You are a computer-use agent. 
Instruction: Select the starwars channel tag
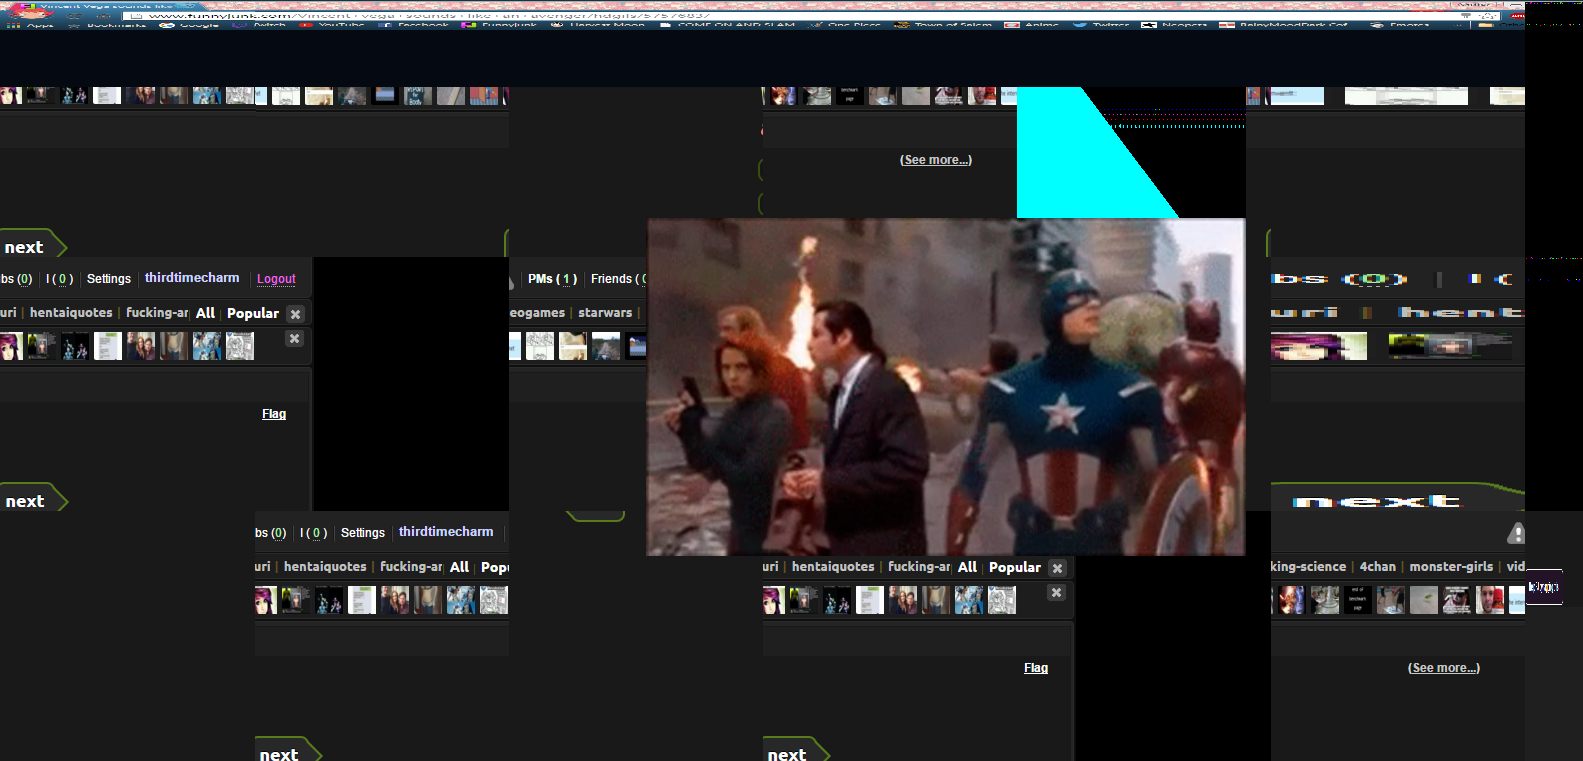tap(605, 313)
